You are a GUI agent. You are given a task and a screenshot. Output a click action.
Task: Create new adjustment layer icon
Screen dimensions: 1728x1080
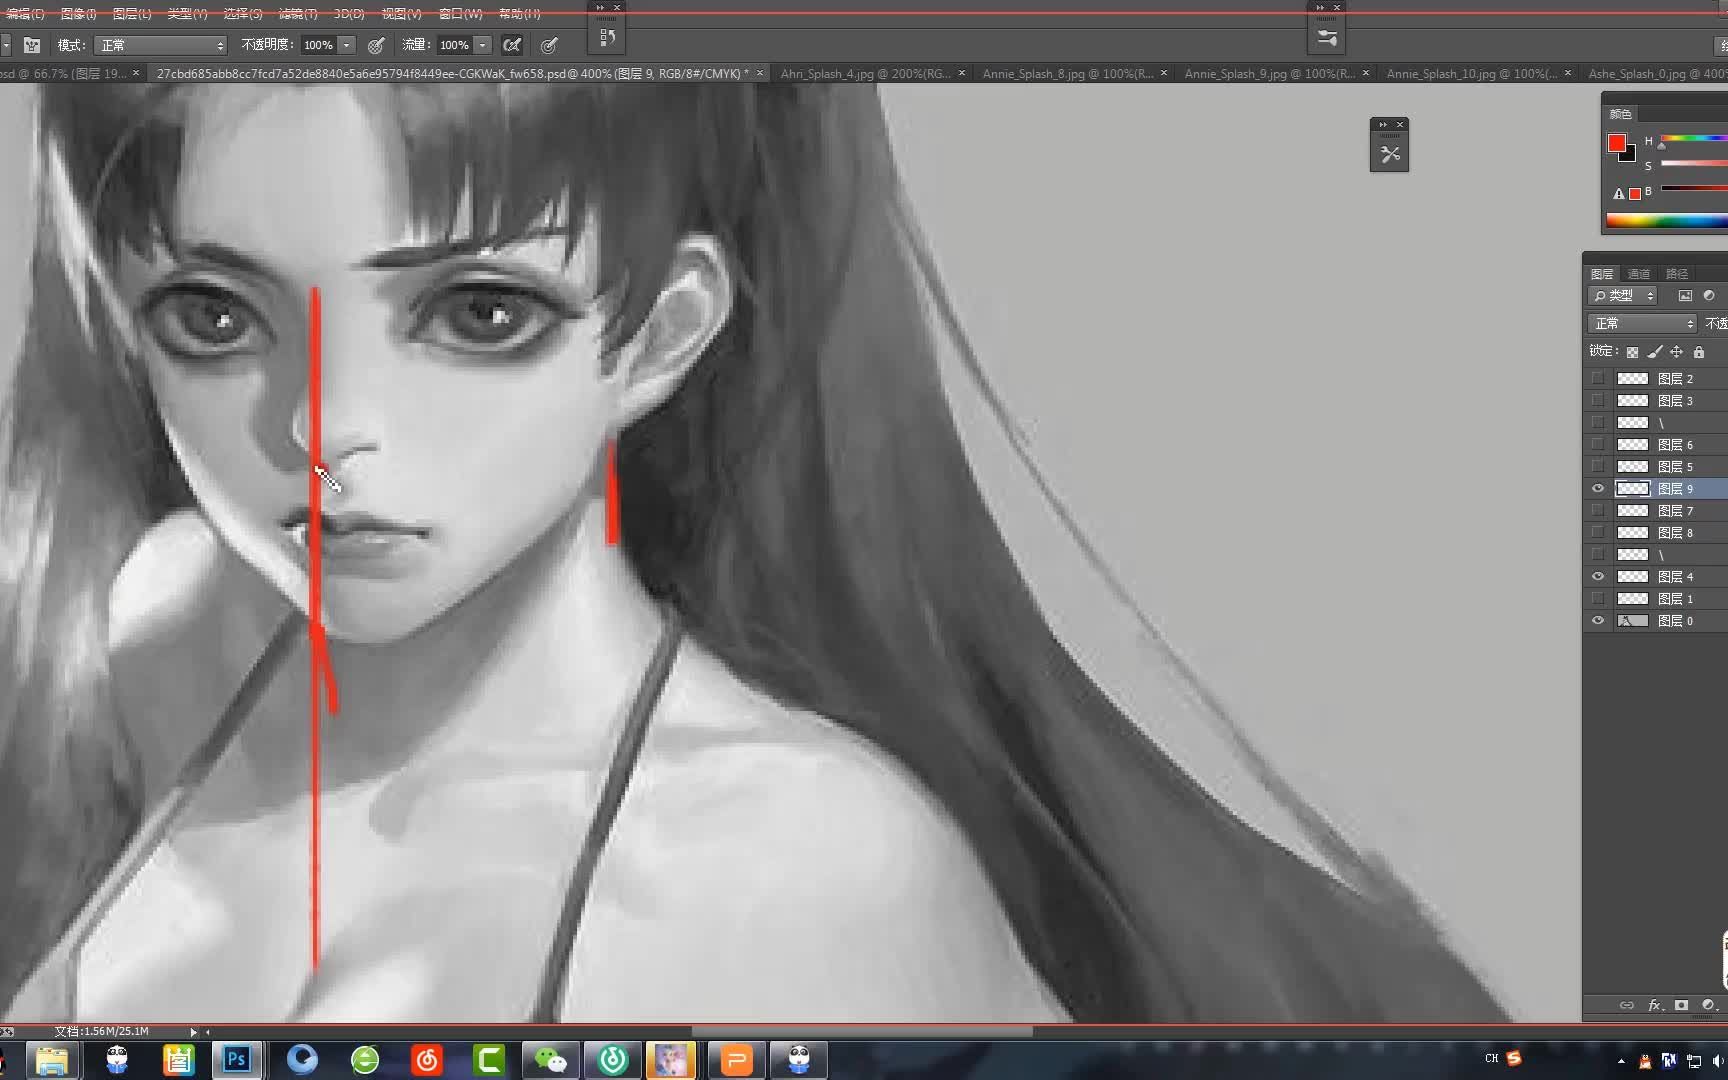pos(1708,1005)
